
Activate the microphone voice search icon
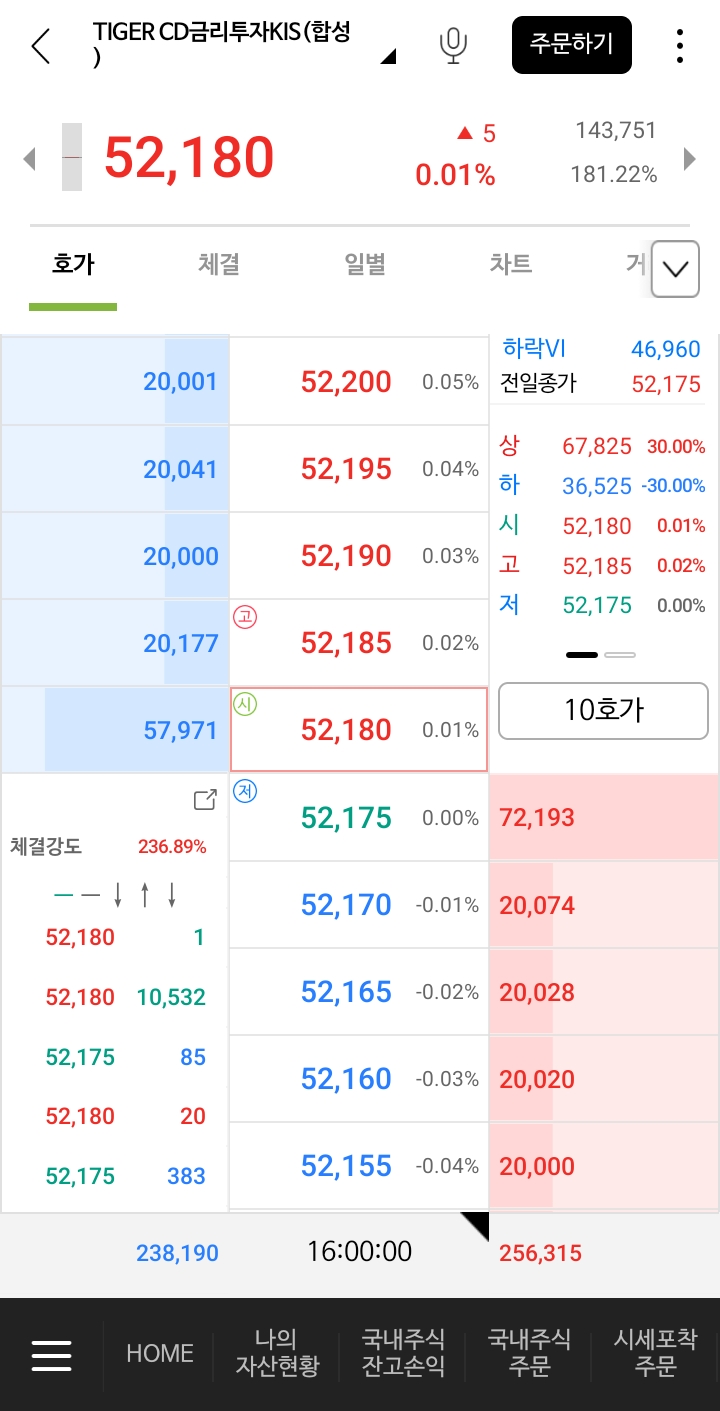(454, 46)
